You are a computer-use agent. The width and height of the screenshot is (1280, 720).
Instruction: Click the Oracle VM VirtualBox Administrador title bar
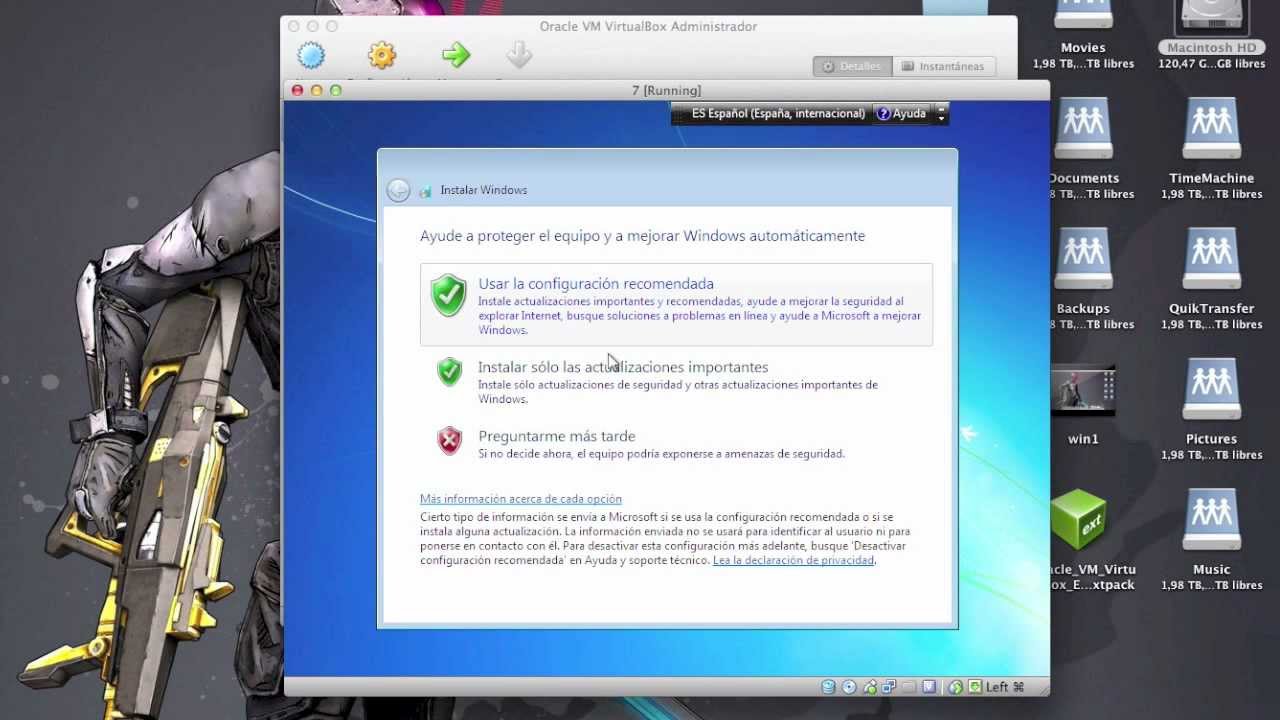point(648,26)
